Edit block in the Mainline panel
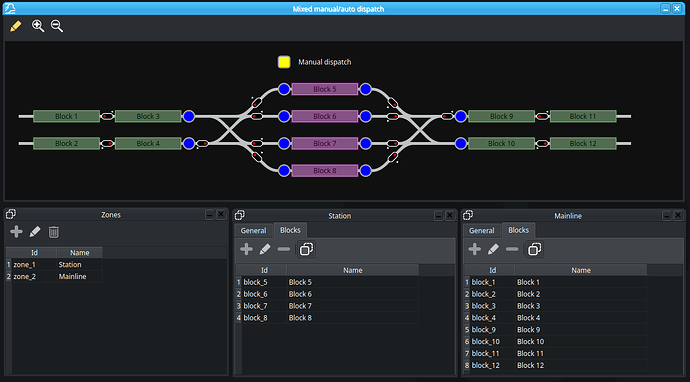Viewport: 690px width, 382px height. tap(493, 250)
